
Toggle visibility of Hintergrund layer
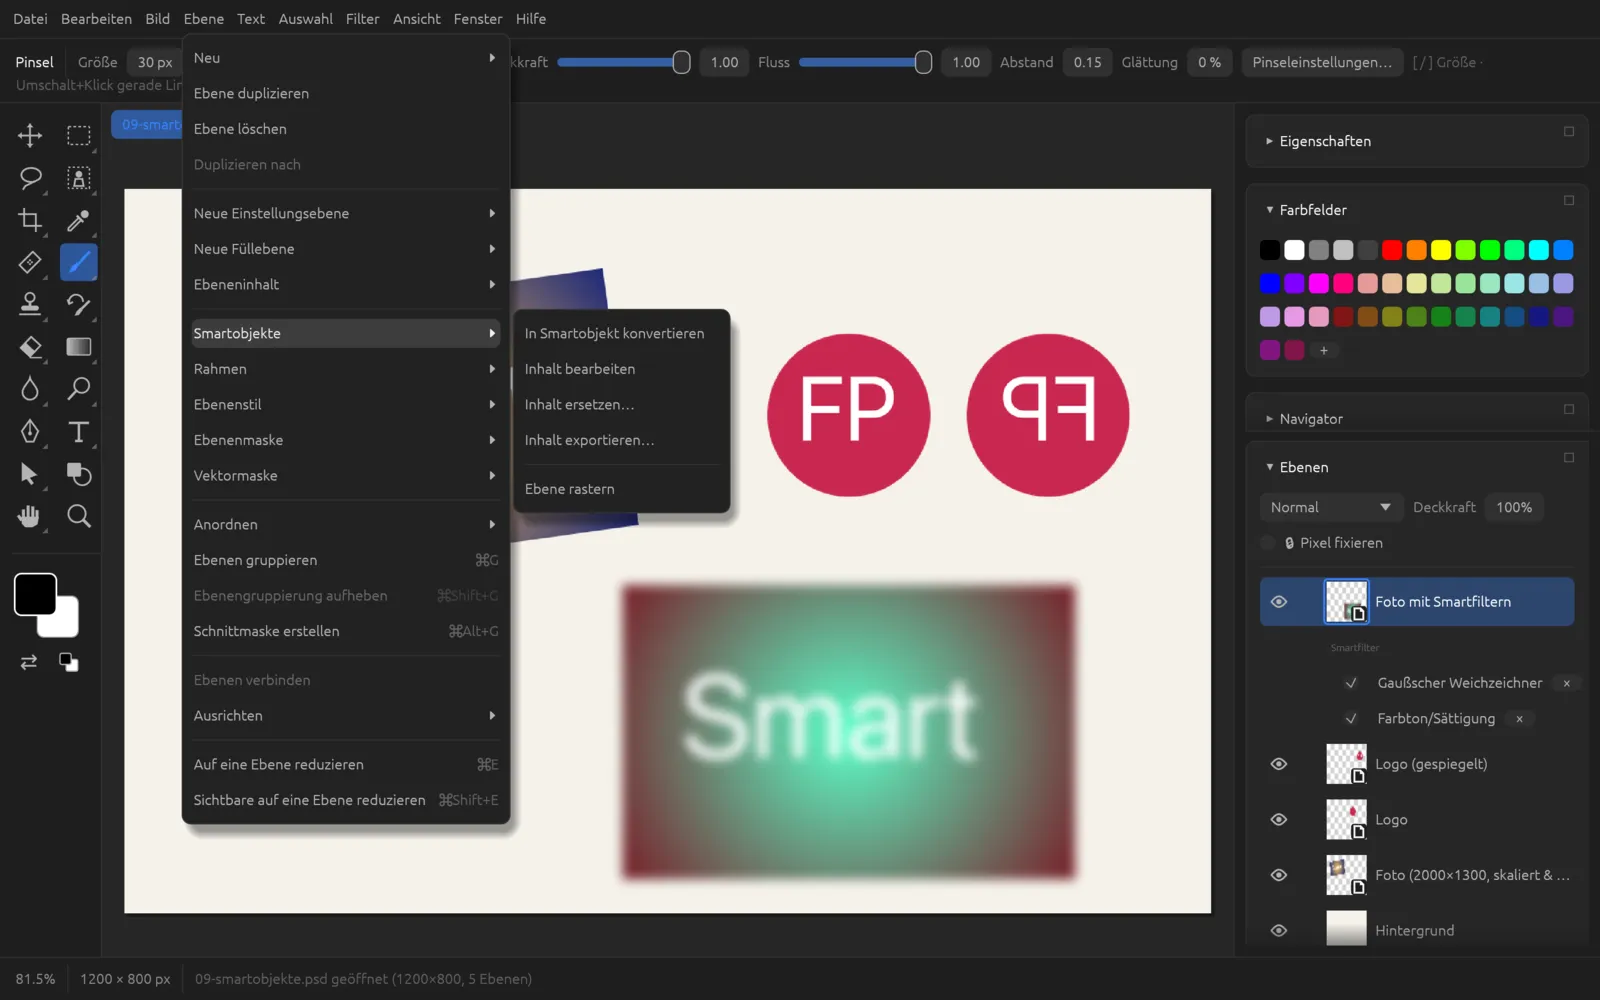click(x=1278, y=930)
